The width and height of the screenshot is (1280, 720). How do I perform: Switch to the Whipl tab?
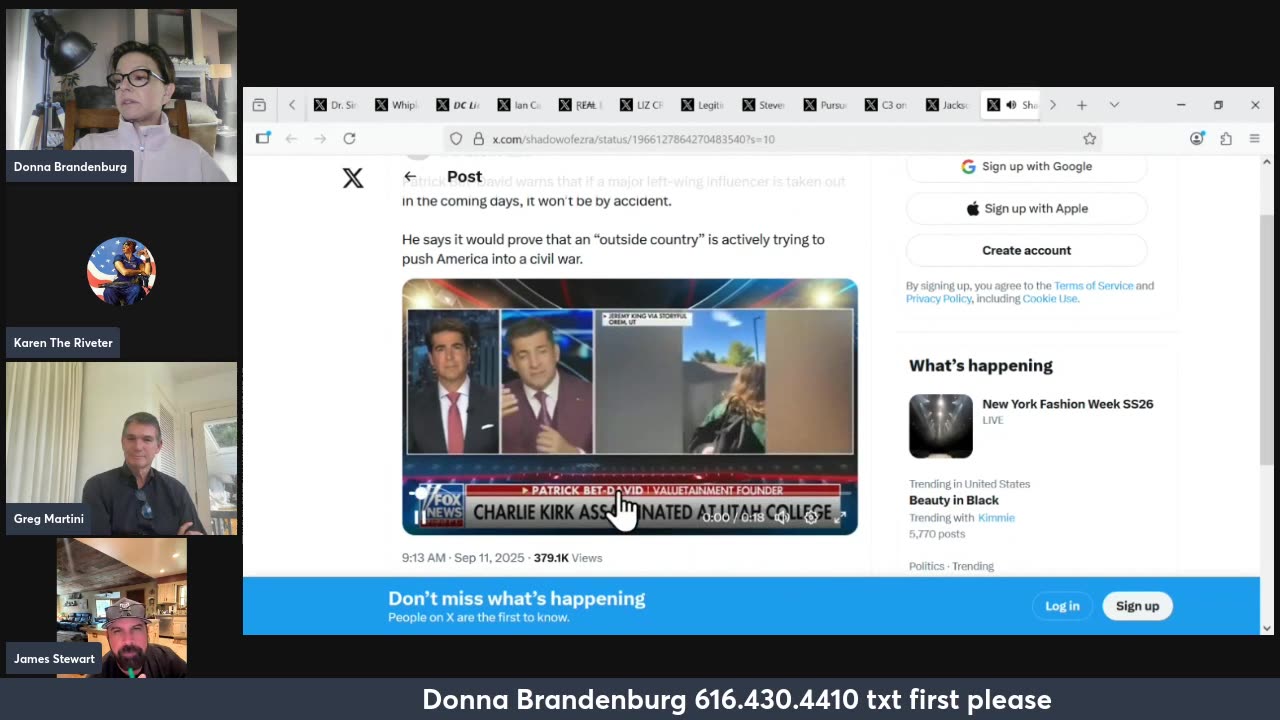pyautogui.click(x=398, y=105)
